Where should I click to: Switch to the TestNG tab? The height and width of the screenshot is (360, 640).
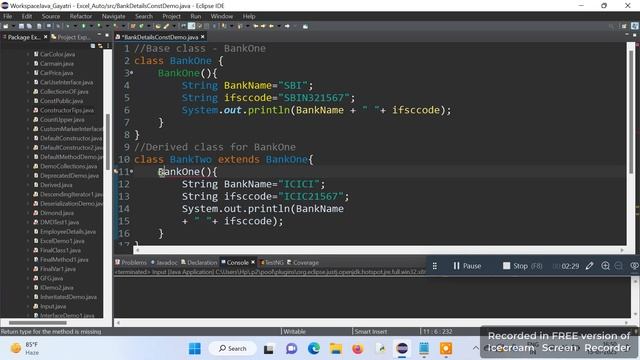point(271,262)
